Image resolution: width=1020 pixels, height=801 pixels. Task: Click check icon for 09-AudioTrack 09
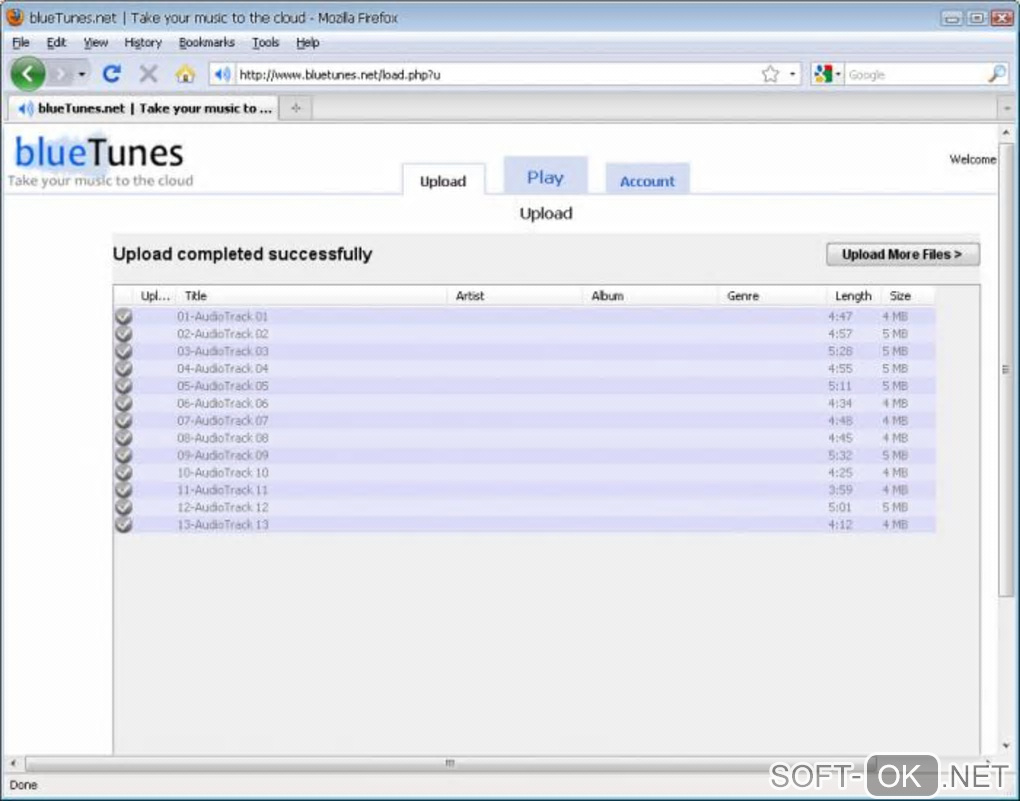124,455
